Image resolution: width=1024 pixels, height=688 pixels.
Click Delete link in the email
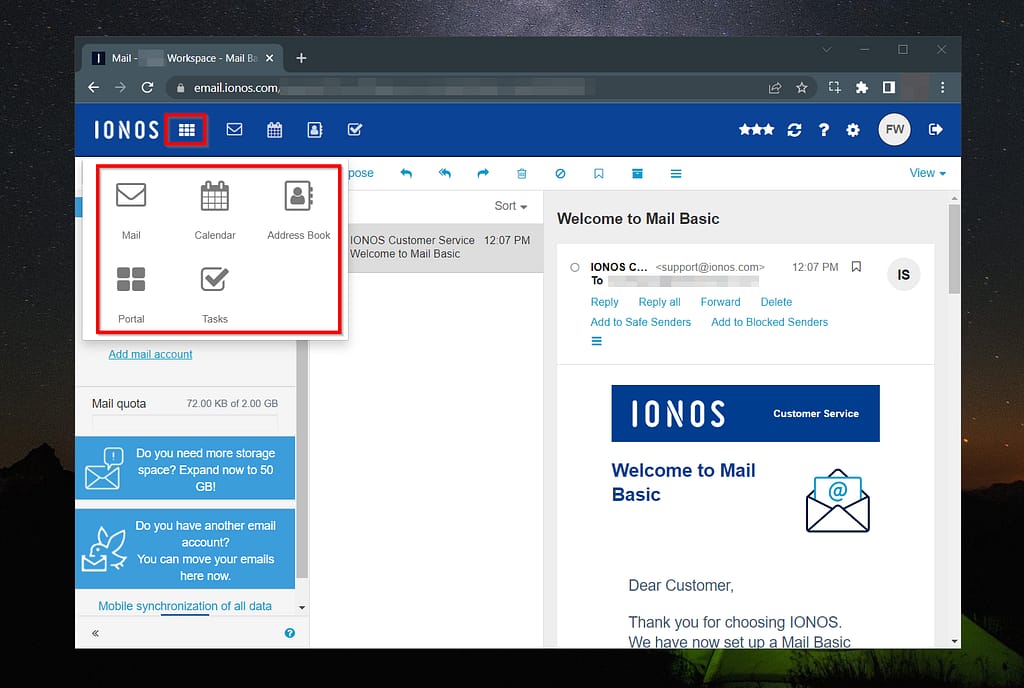(x=776, y=302)
